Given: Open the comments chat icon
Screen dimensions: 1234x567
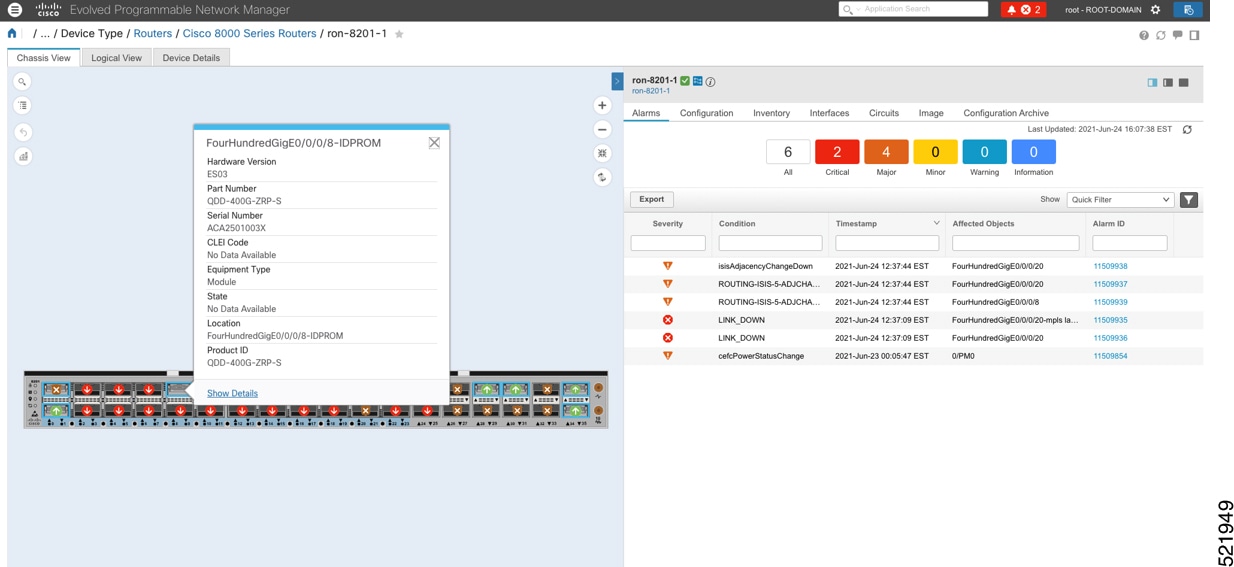Looking at the screenshot, I should [1178, 35].
